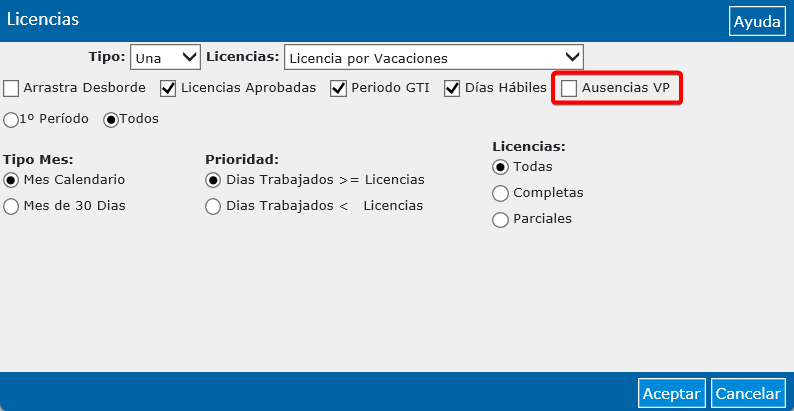Check the Ausencias VP box
794x411 pixels.
tap(569, 88)
